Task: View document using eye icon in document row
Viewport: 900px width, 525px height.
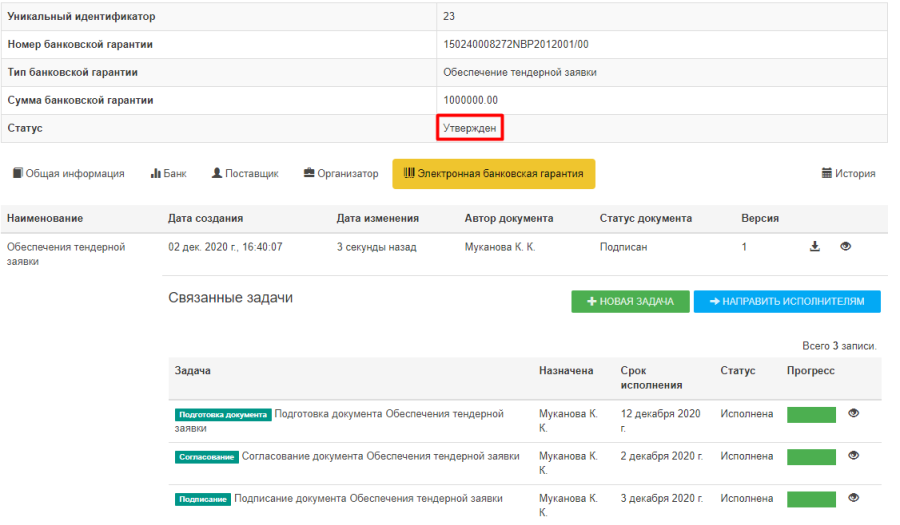Action: (846, 247)
